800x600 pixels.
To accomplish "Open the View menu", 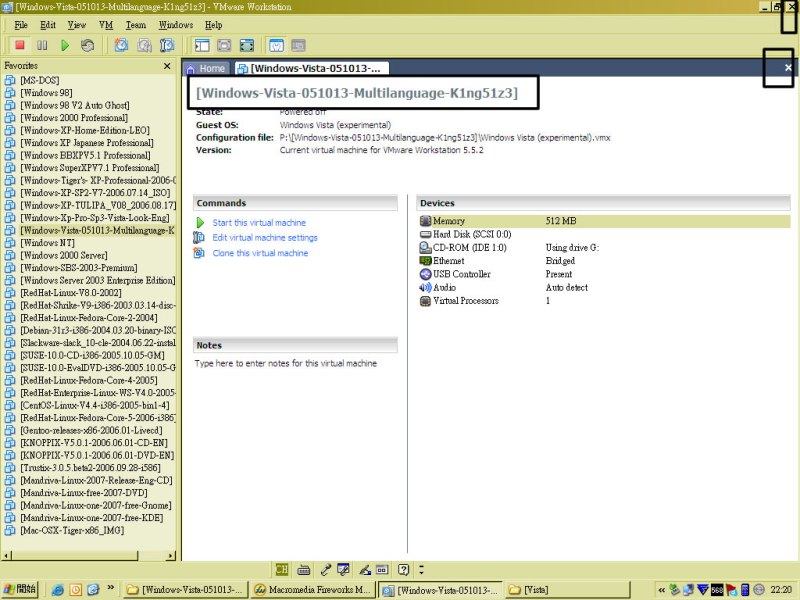I will pos(77,24).
